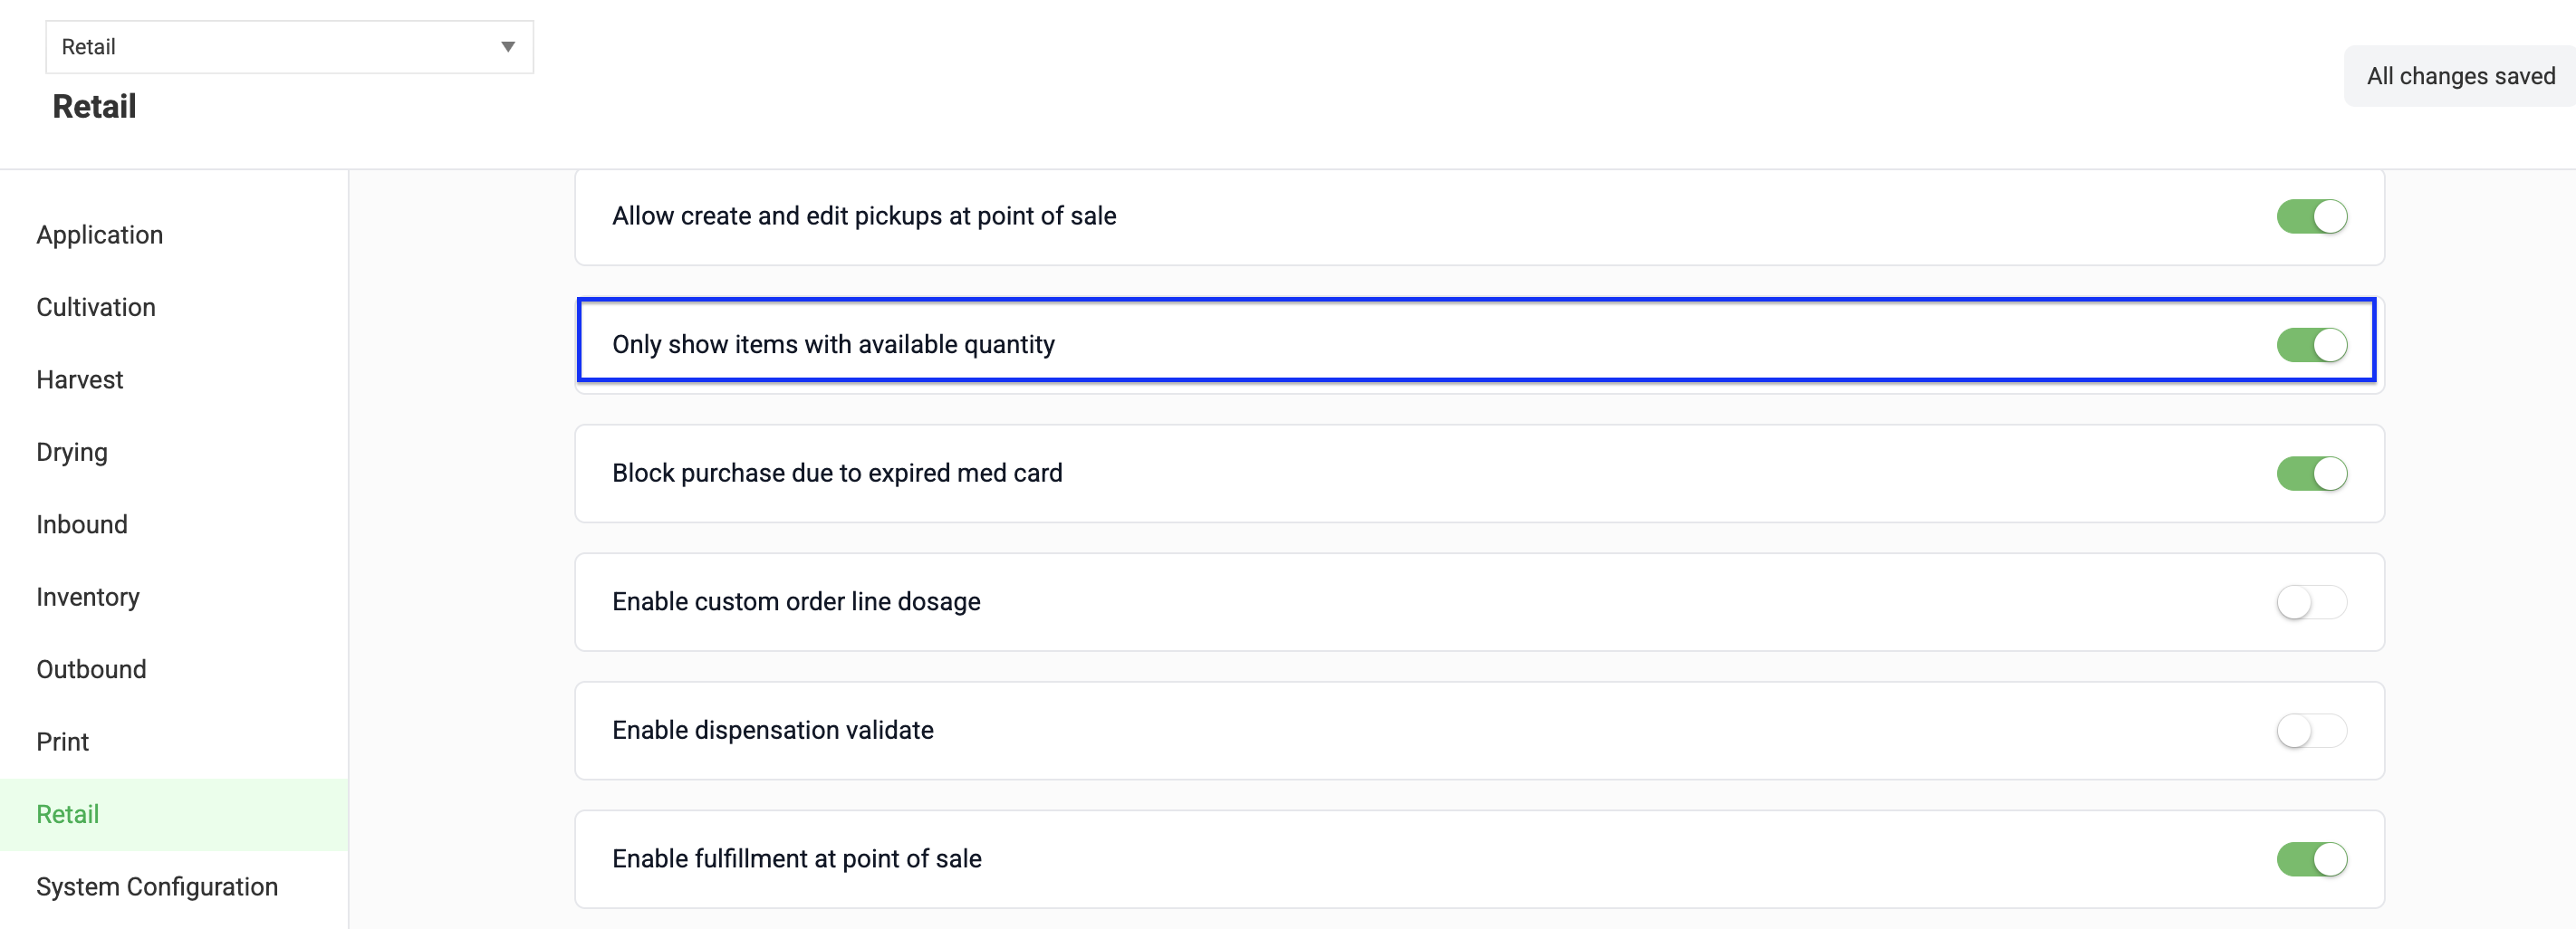The width and height of the screenshot is (2576, 929).
Task: Toggle Allow create and edit pickups switch
Action: tap(2311, 217)
